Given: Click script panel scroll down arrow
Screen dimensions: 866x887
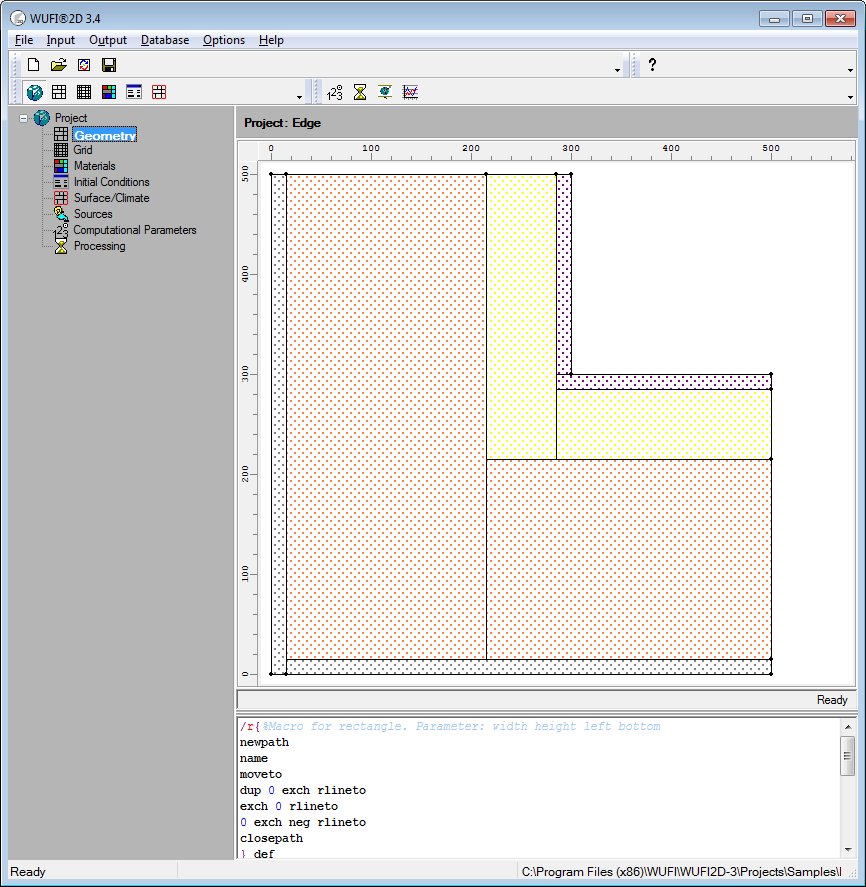Looking at the screenshot, I should click(x=847, y=850).
